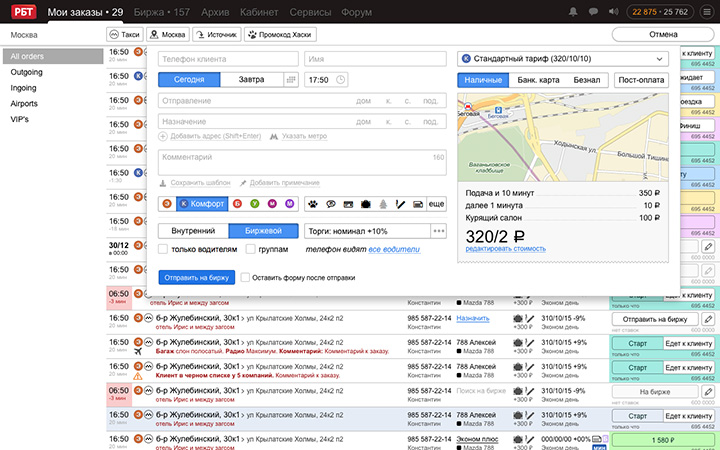The image size is (720, 450).
Task: Click the plus icon for Добавить адрес
Action: coord(163,136)
